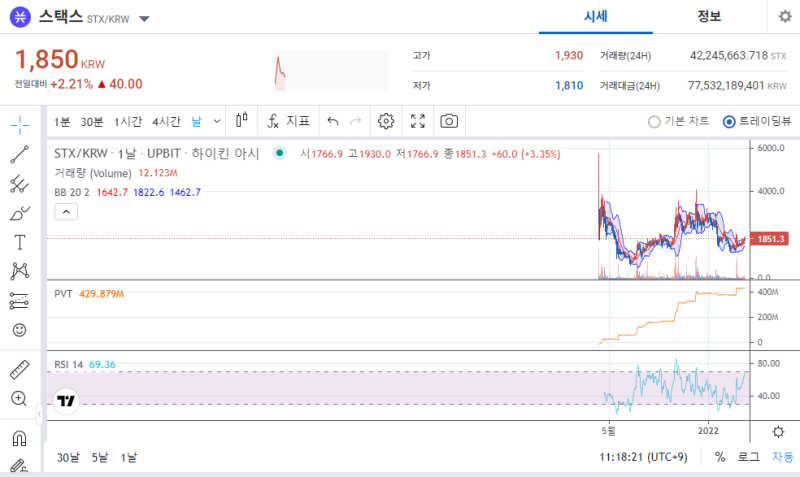Viewport: 800px width, 477px height.
Task: Toggle 자동 auto scale
Action: coord(782,457)
